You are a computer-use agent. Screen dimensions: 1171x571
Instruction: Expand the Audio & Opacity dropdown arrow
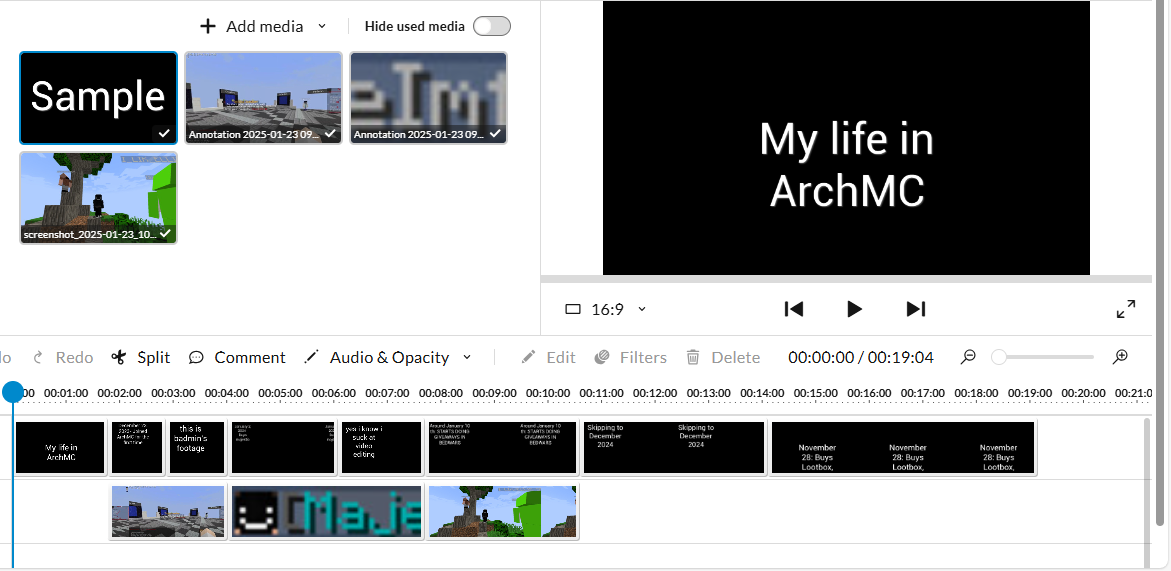click(467, 358)
